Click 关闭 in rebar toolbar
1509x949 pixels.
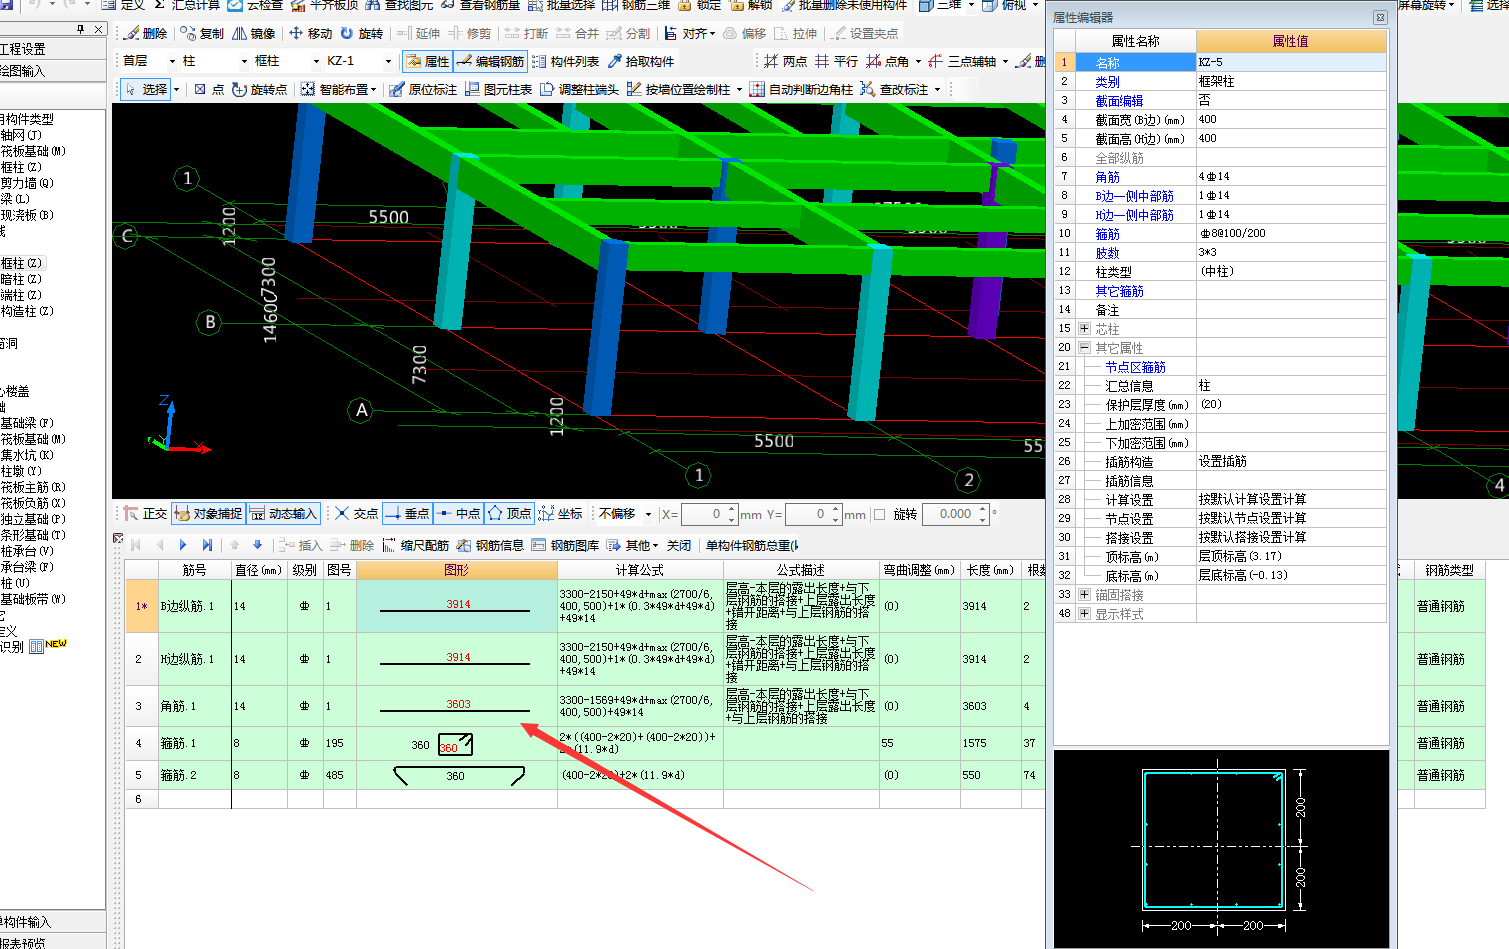click(x=679, y=545)
